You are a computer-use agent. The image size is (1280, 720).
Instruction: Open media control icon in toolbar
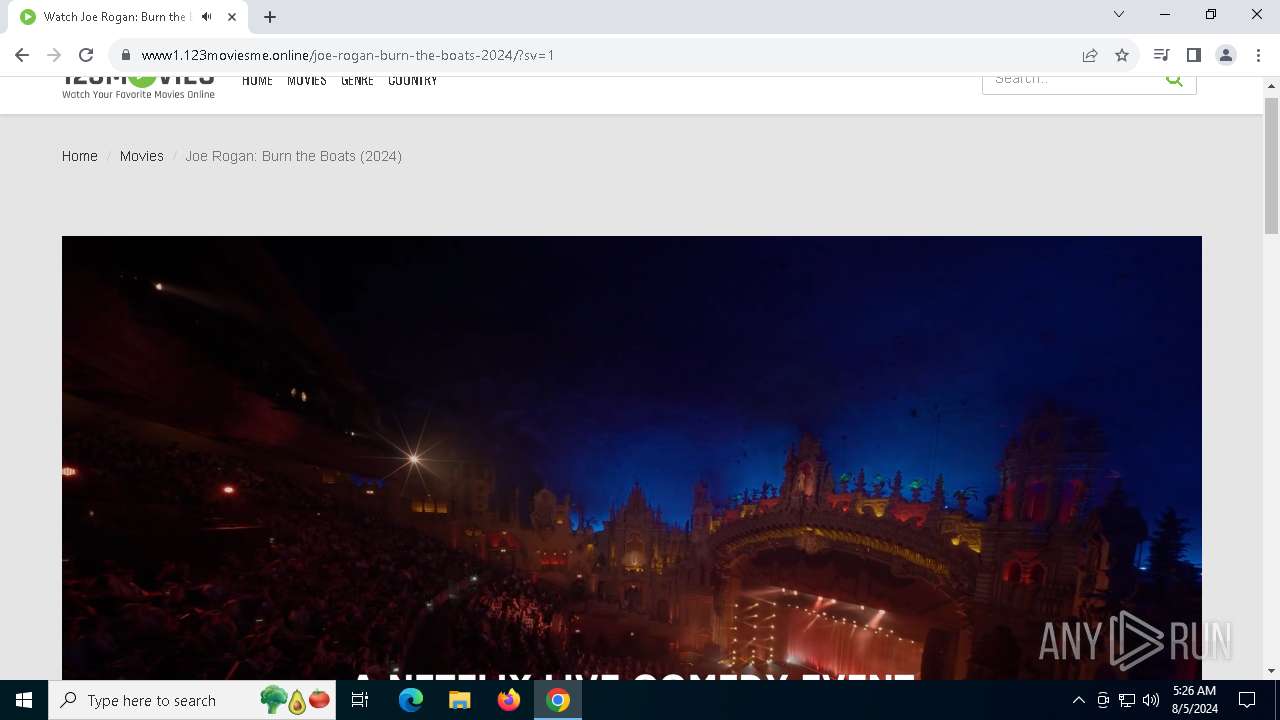coord(1161,55)
